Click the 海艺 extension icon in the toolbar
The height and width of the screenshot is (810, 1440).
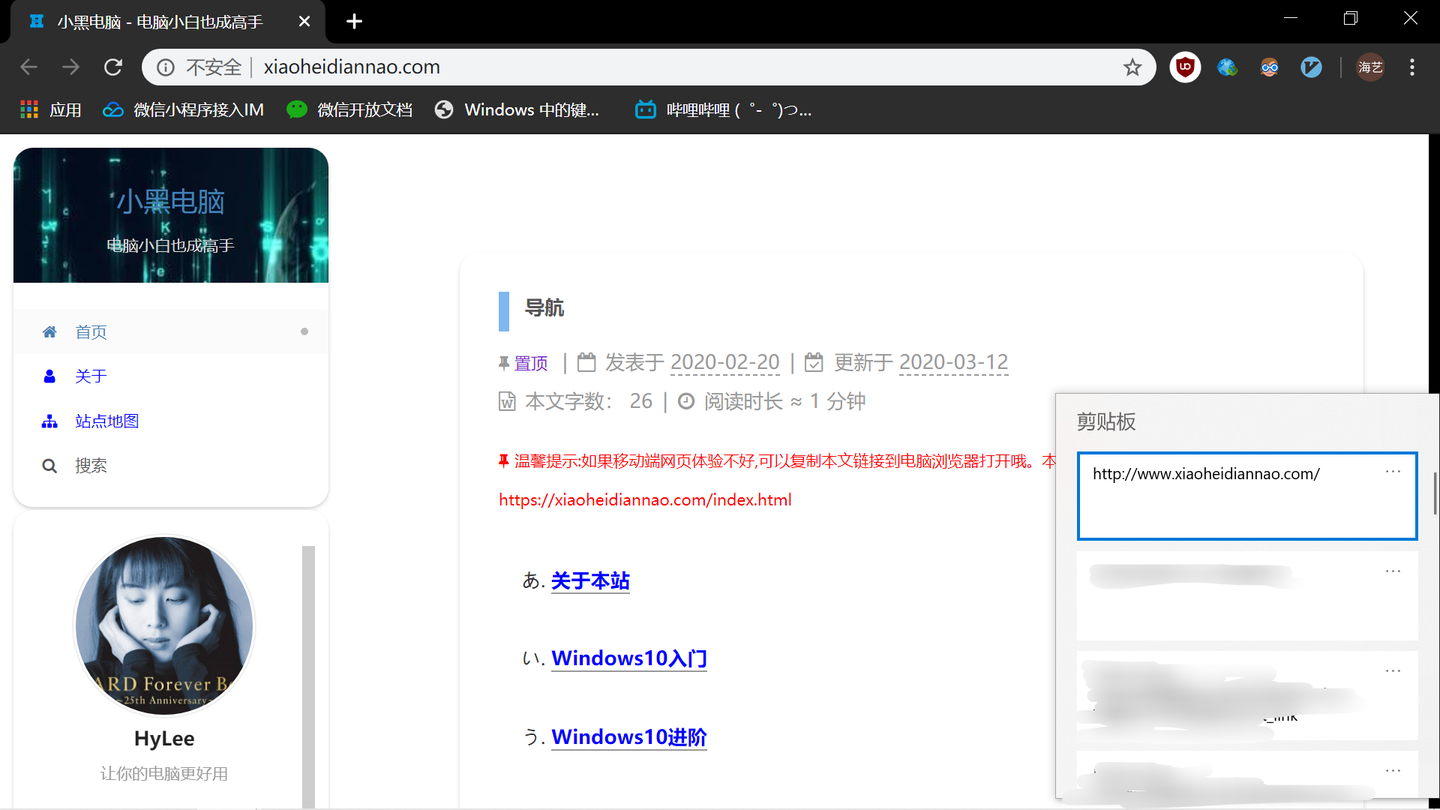[x=1369, y=67]
